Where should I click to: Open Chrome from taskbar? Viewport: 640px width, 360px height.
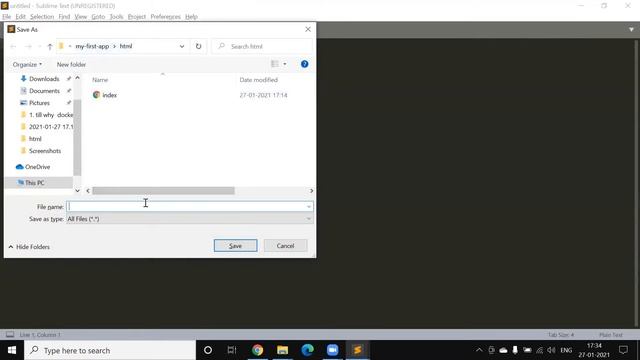coord(258,350)
